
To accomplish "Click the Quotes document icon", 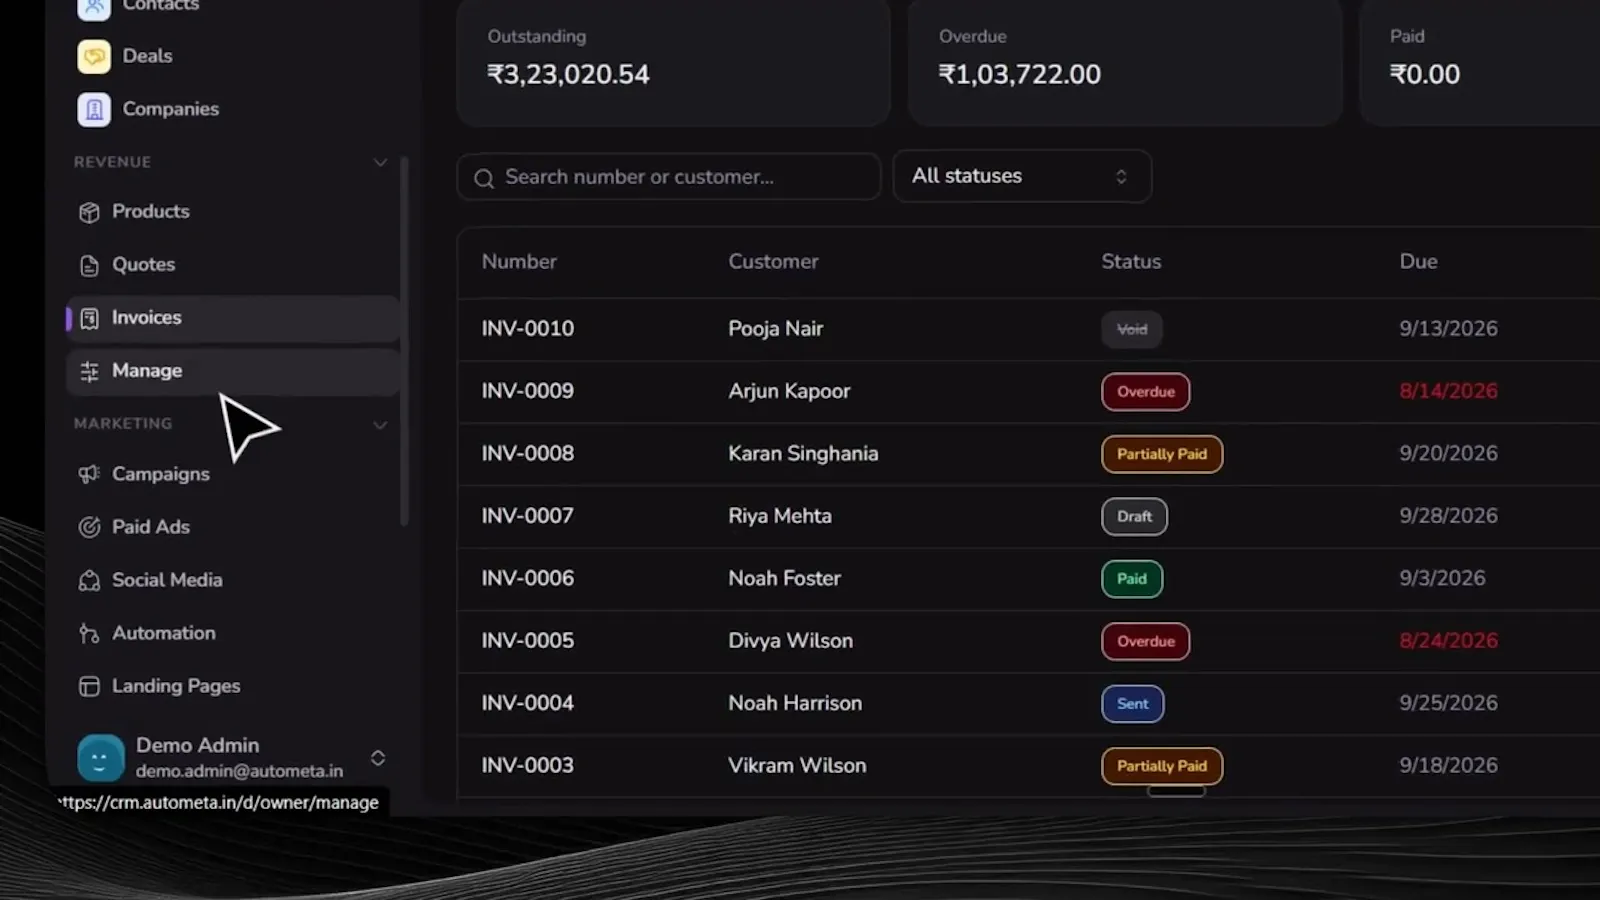I will coord(89,265).
